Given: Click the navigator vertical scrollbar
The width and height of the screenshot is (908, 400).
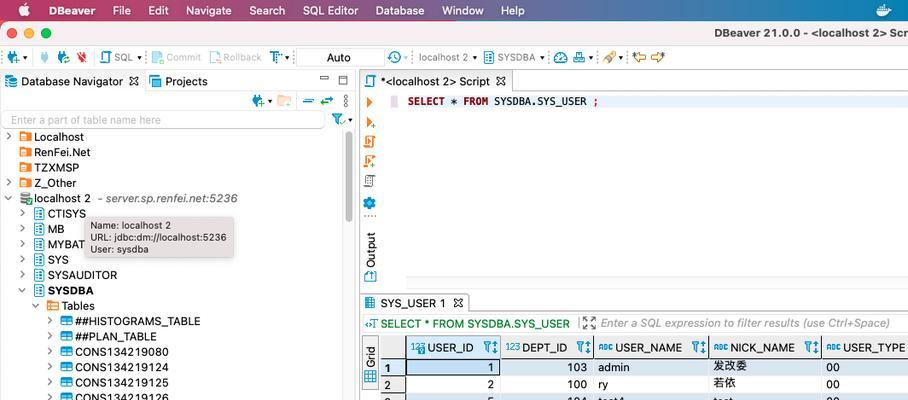Looking at the screenshot, I should pyautogui.click(x=349, y=177).
